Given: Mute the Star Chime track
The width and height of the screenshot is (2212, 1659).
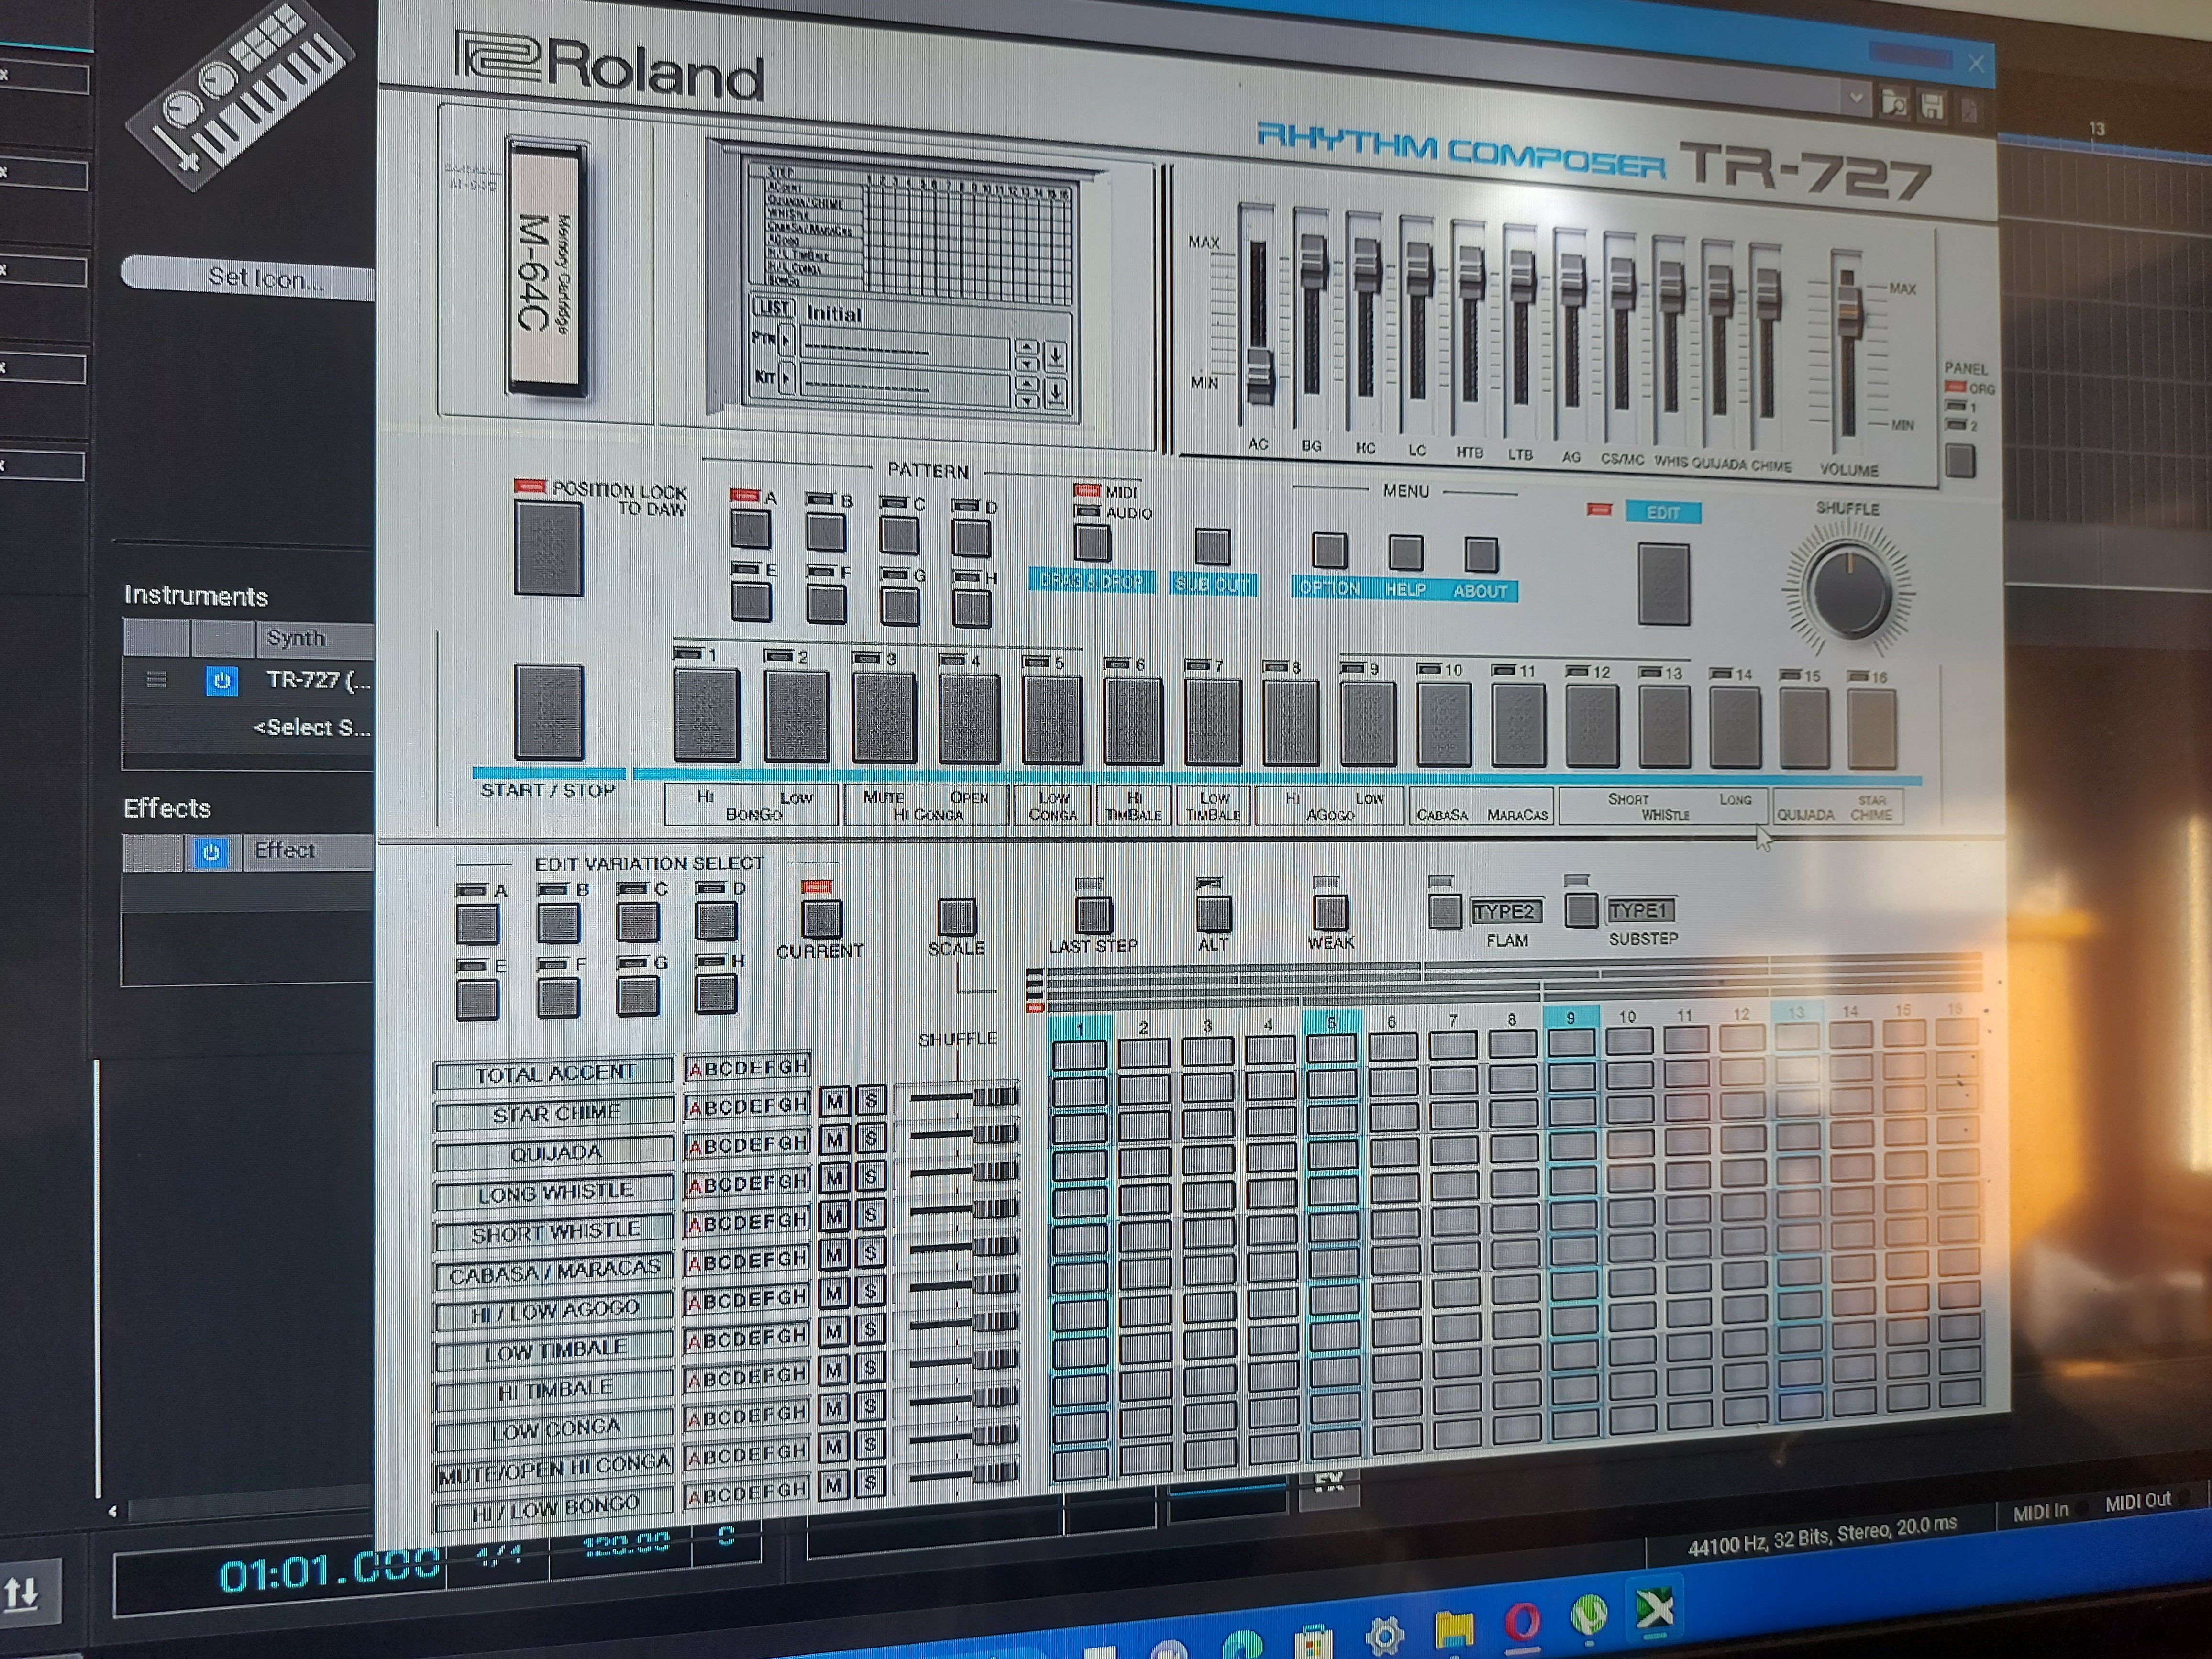Looking at the screenshot, I should (834, 1102).
